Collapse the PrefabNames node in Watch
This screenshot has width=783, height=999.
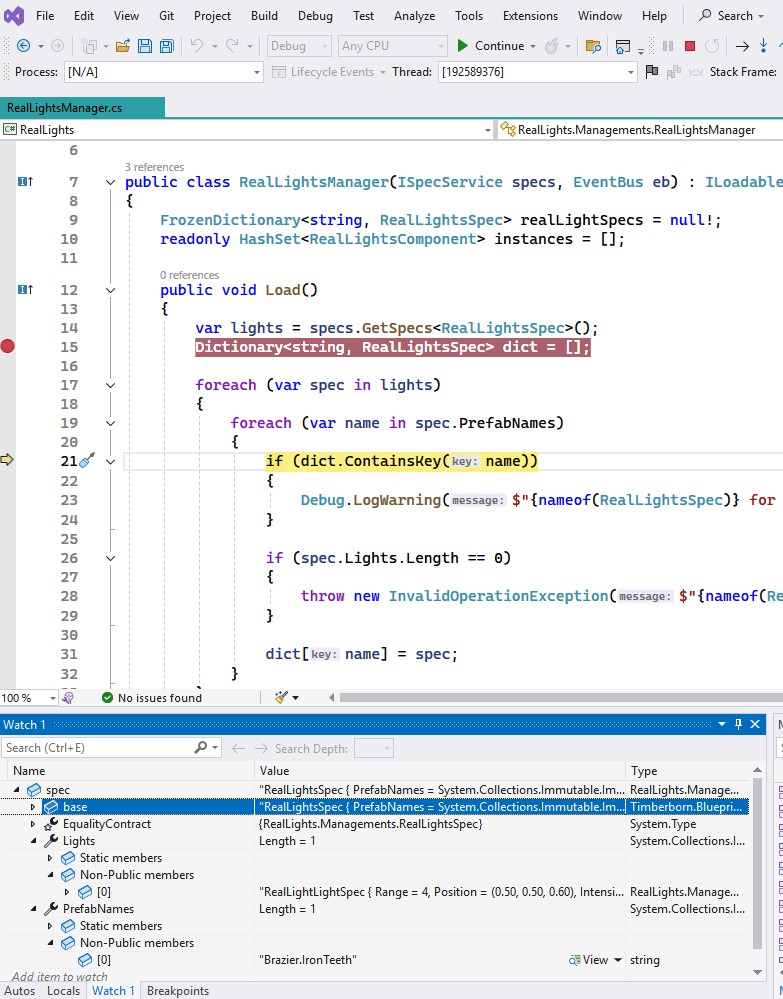click(33, 909)
